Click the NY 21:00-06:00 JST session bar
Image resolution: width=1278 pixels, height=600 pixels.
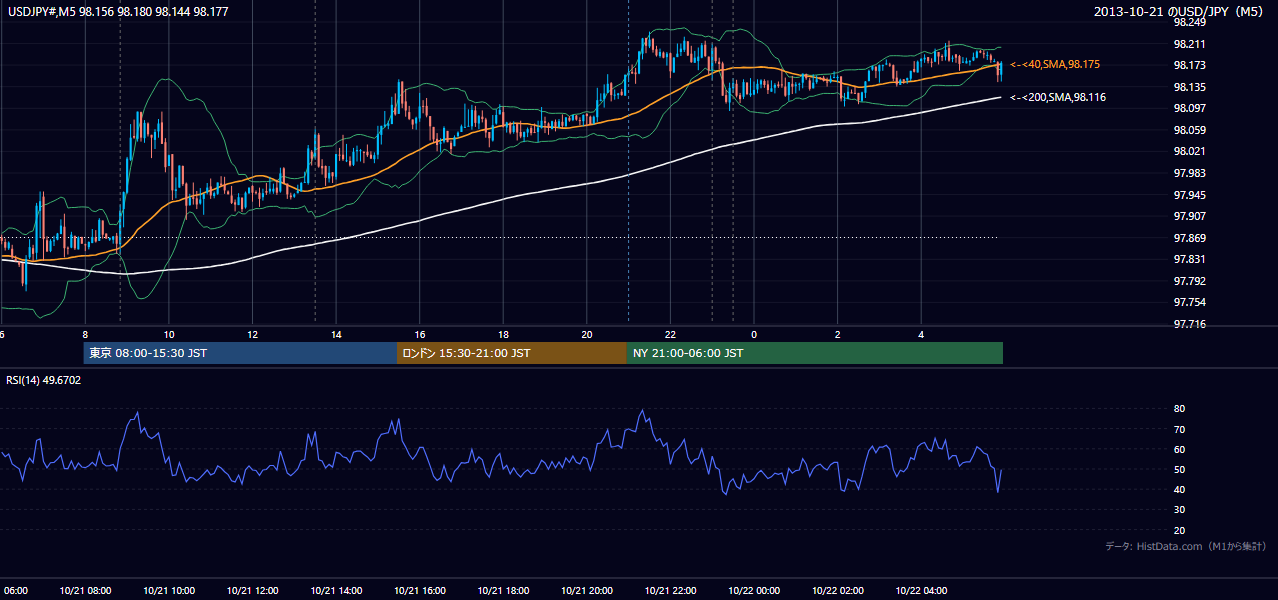click(x=815, y=353)
